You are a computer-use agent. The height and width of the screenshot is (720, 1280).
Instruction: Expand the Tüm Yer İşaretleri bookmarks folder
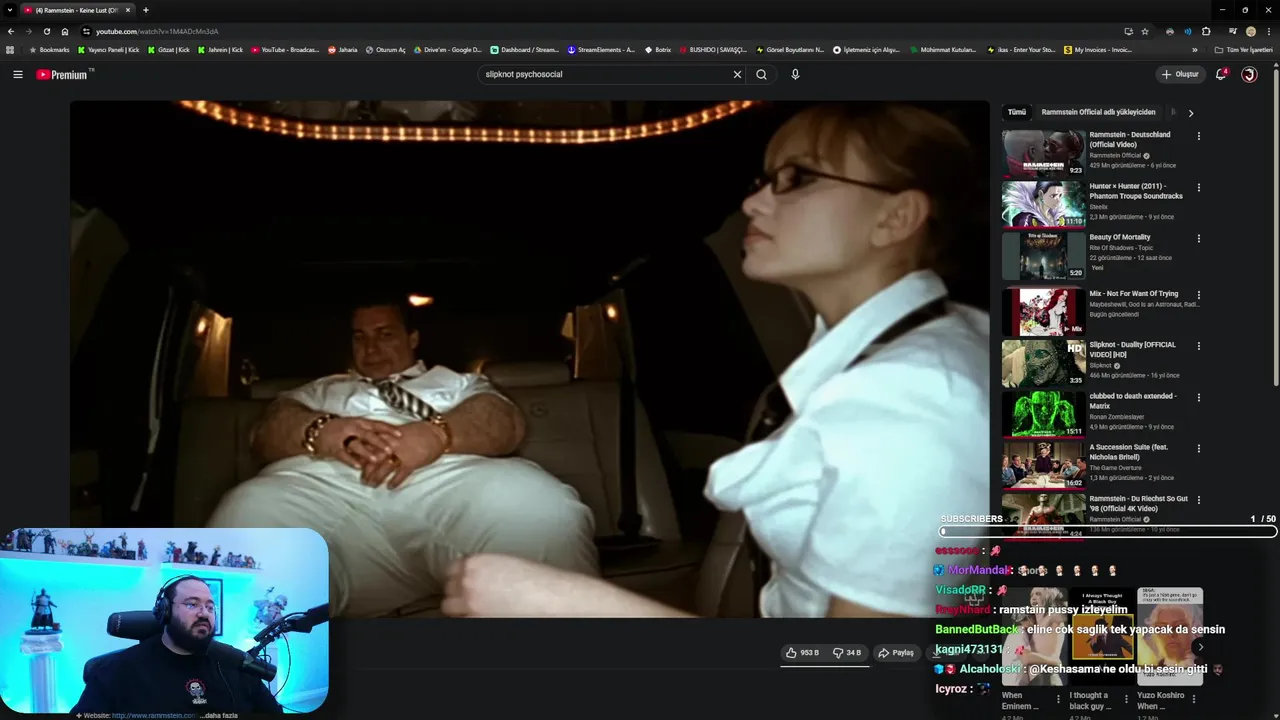[1244, 49]
